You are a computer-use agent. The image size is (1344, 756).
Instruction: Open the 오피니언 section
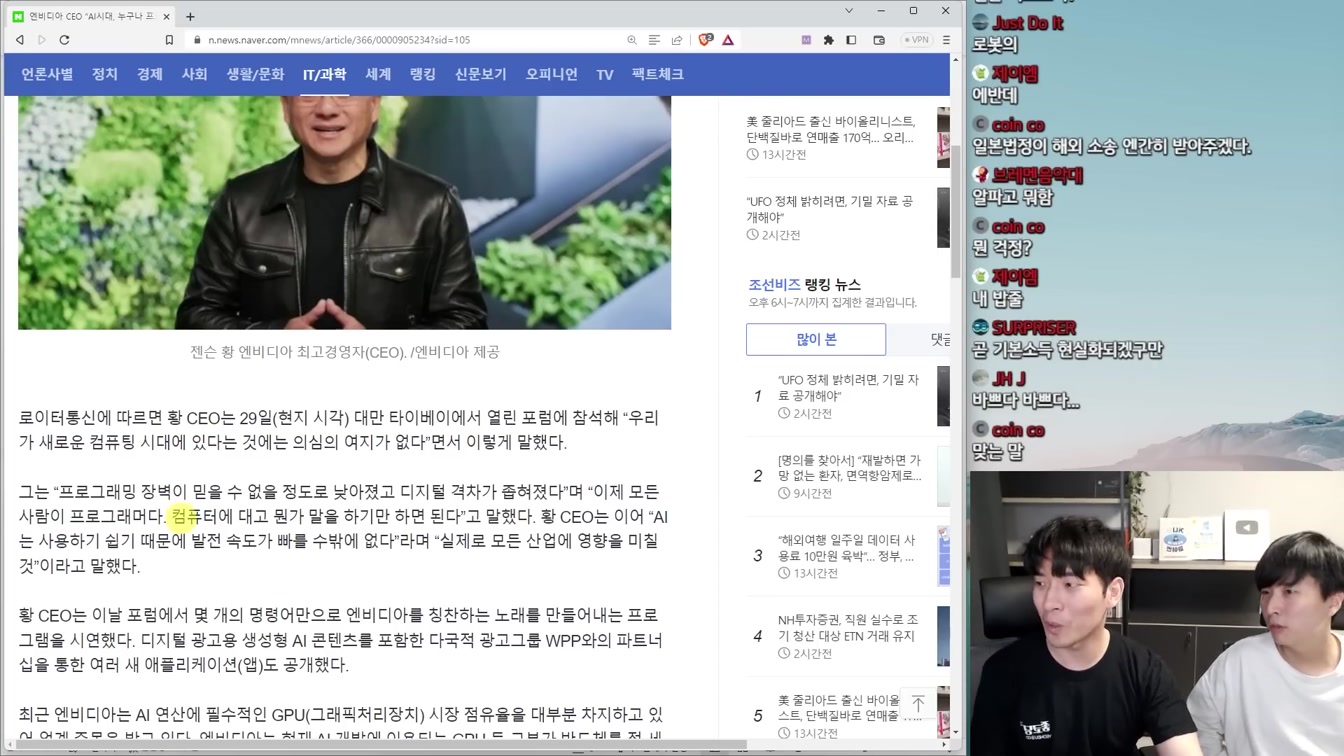click(x=552, y=75)
